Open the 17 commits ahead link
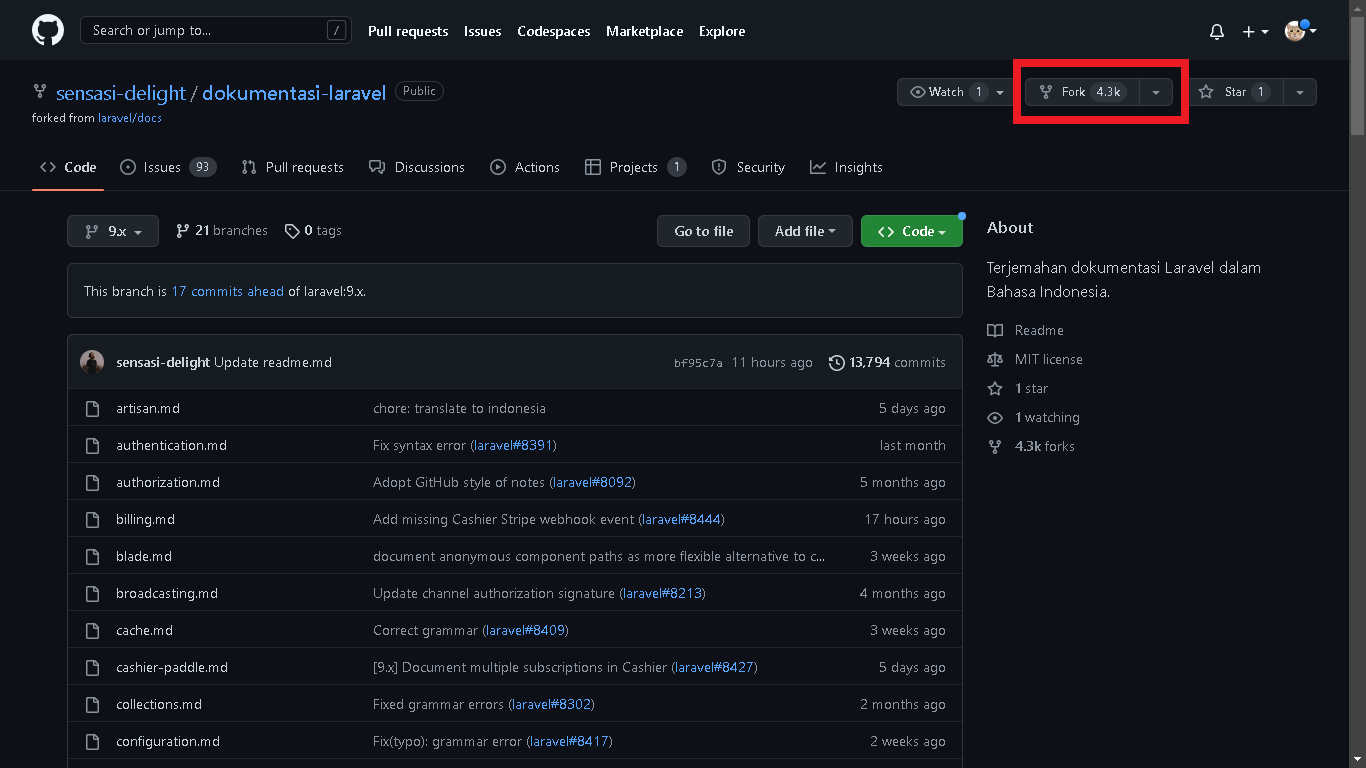Image resolution: width=1366 pixels, height=768 pixels. tap(228, 291)
